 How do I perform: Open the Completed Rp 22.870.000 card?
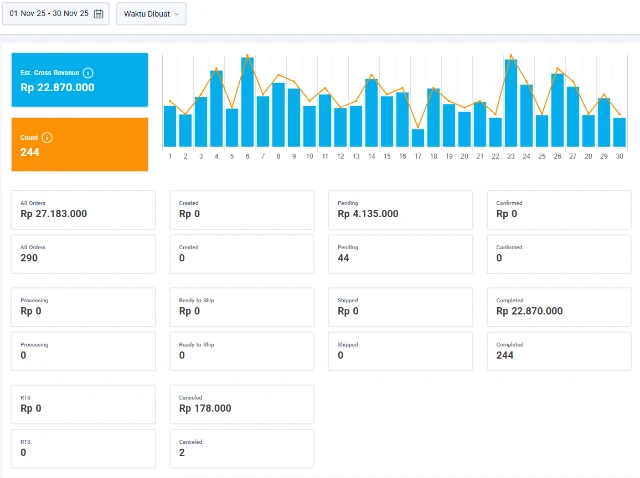pos(558,307)
